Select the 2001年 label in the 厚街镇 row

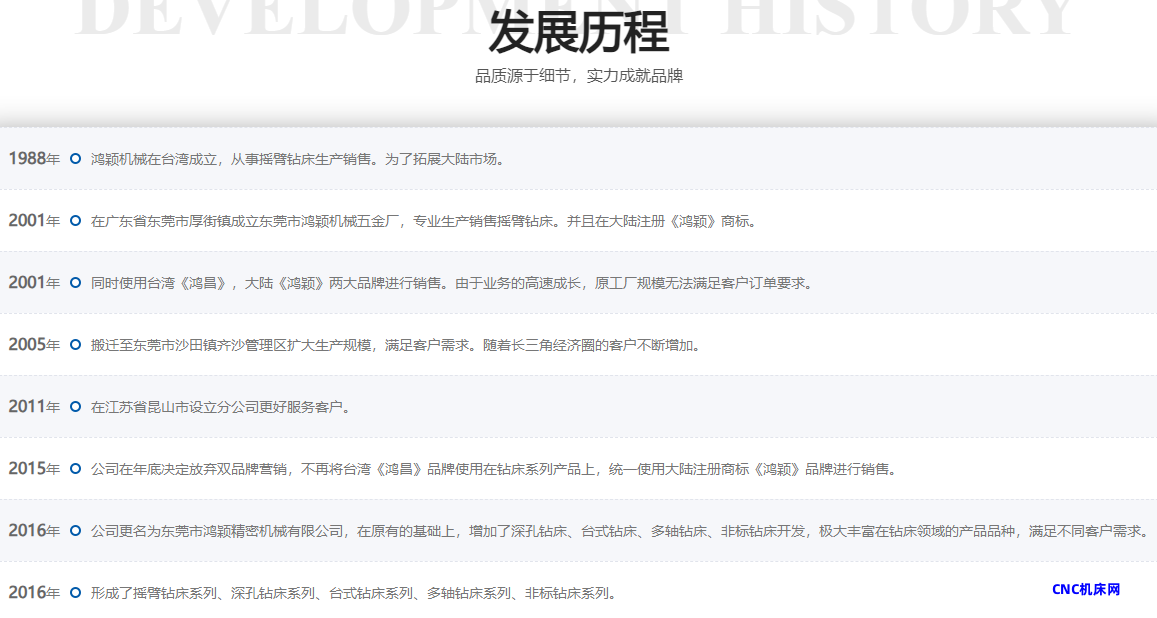pyautogui.click(x=34, y=221)
